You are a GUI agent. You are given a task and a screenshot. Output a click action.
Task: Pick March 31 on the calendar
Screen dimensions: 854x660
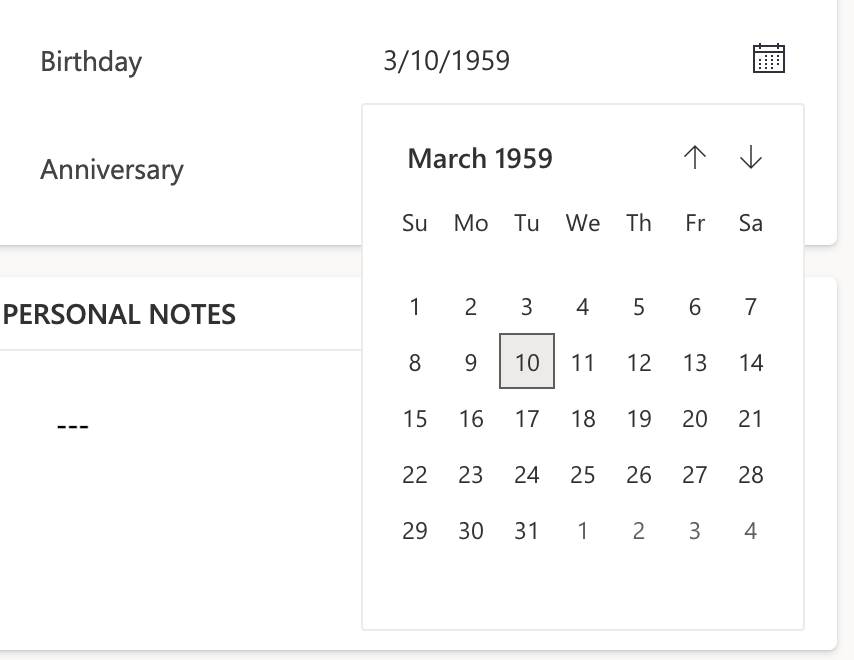tap(527, 531)
